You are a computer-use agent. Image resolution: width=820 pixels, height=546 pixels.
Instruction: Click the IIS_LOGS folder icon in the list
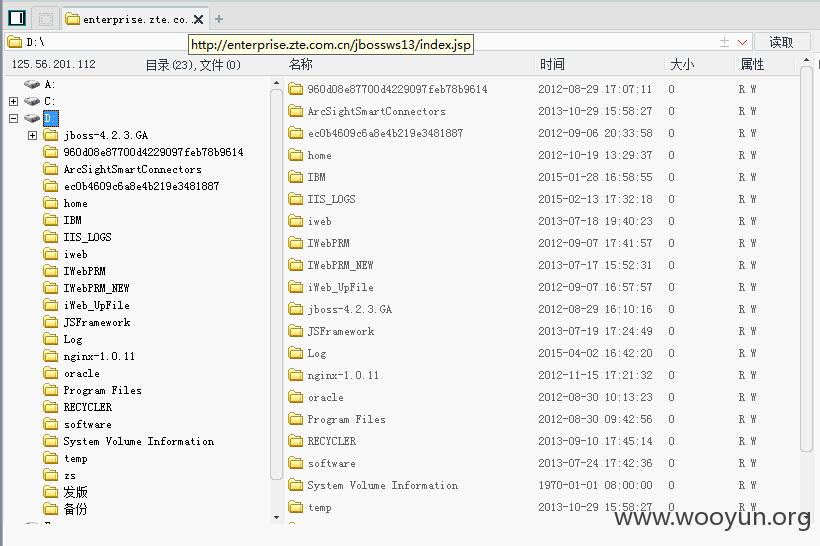(x=295, y=199)
